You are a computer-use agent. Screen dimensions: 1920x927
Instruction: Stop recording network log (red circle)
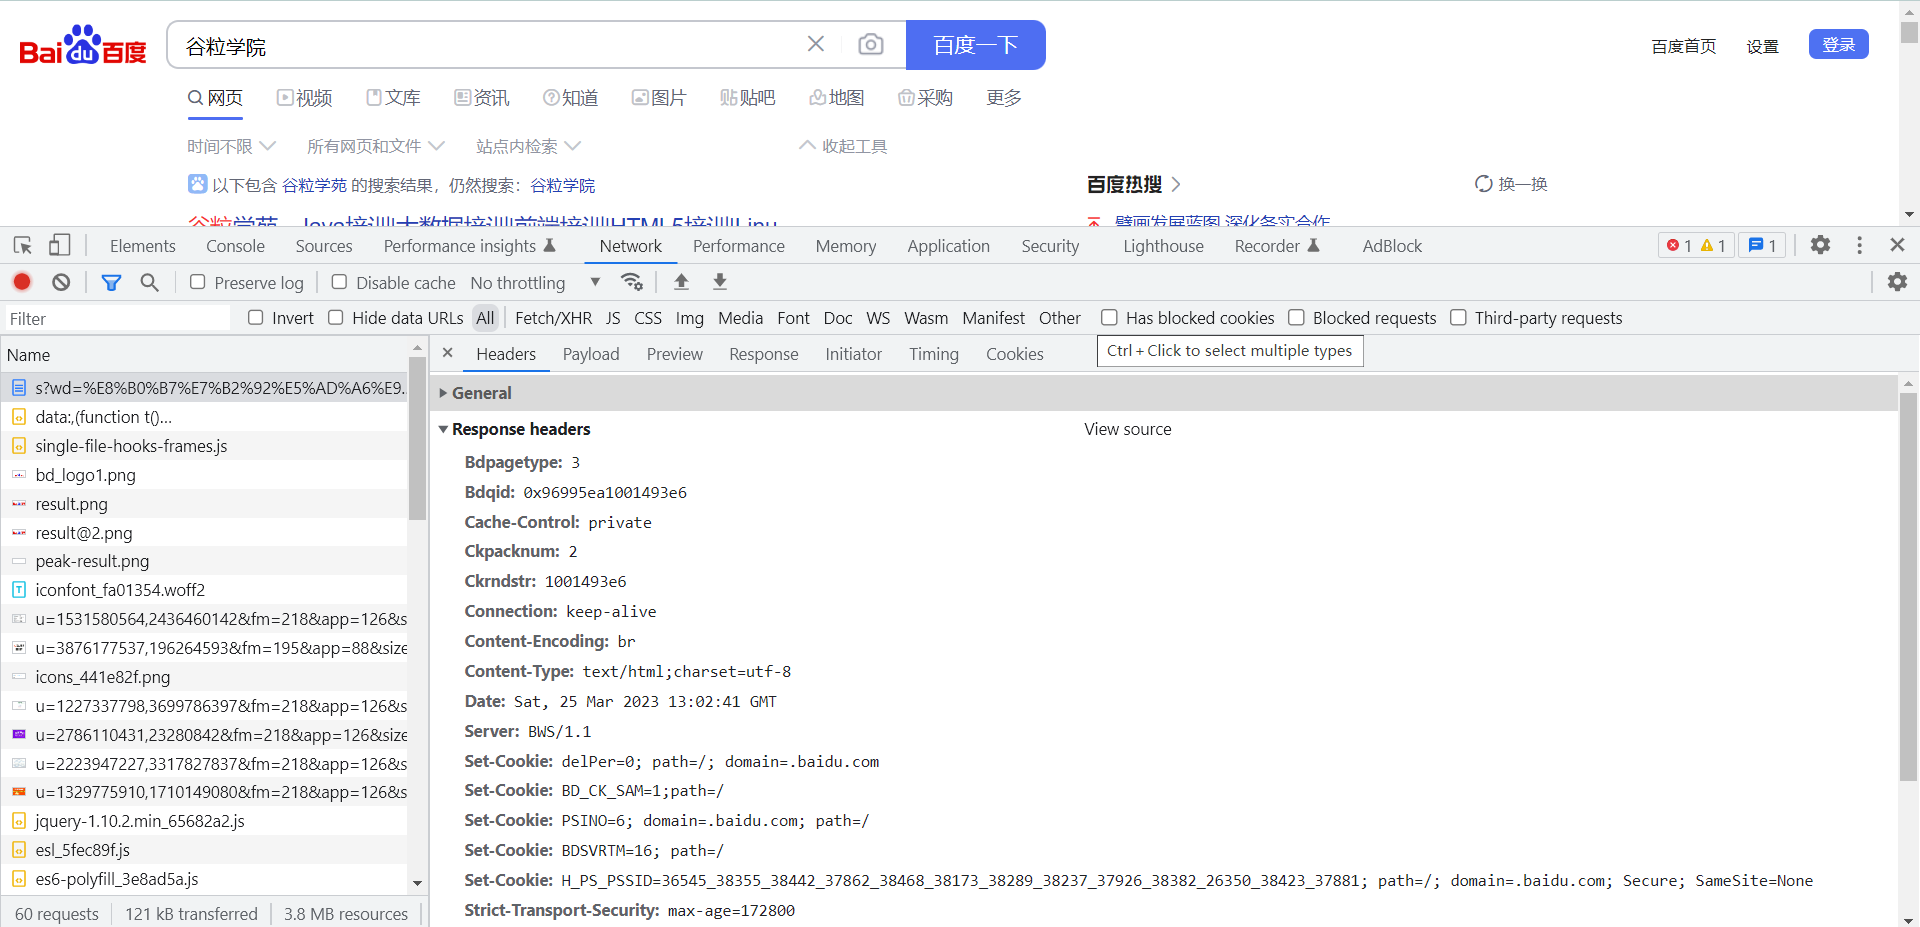[x=22, y=282]
